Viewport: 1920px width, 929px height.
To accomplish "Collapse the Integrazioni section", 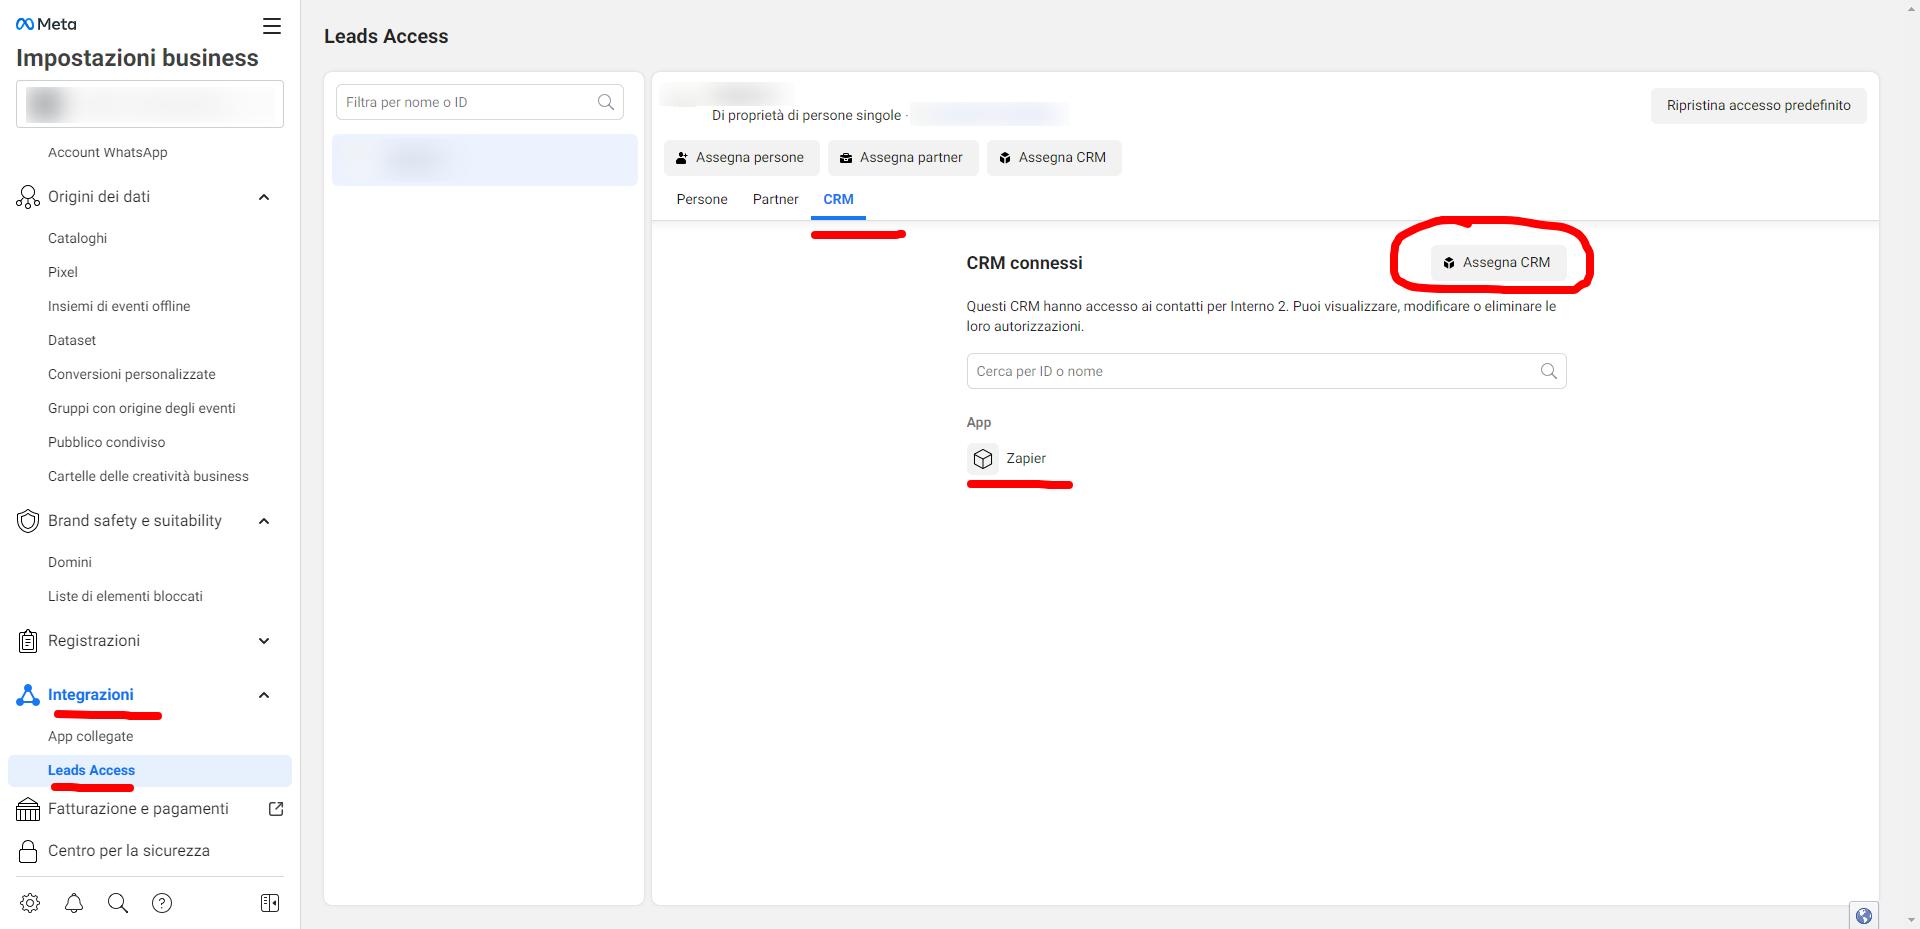I will pos(264,695).
